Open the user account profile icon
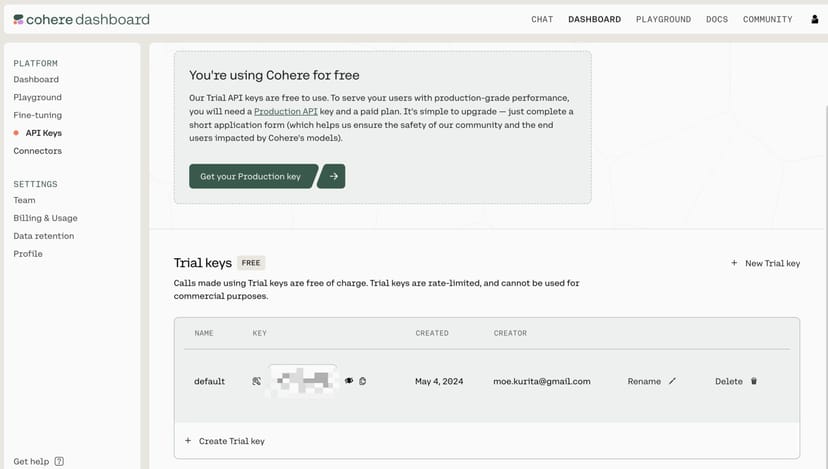Screen dimensions: 828x469 814,19
